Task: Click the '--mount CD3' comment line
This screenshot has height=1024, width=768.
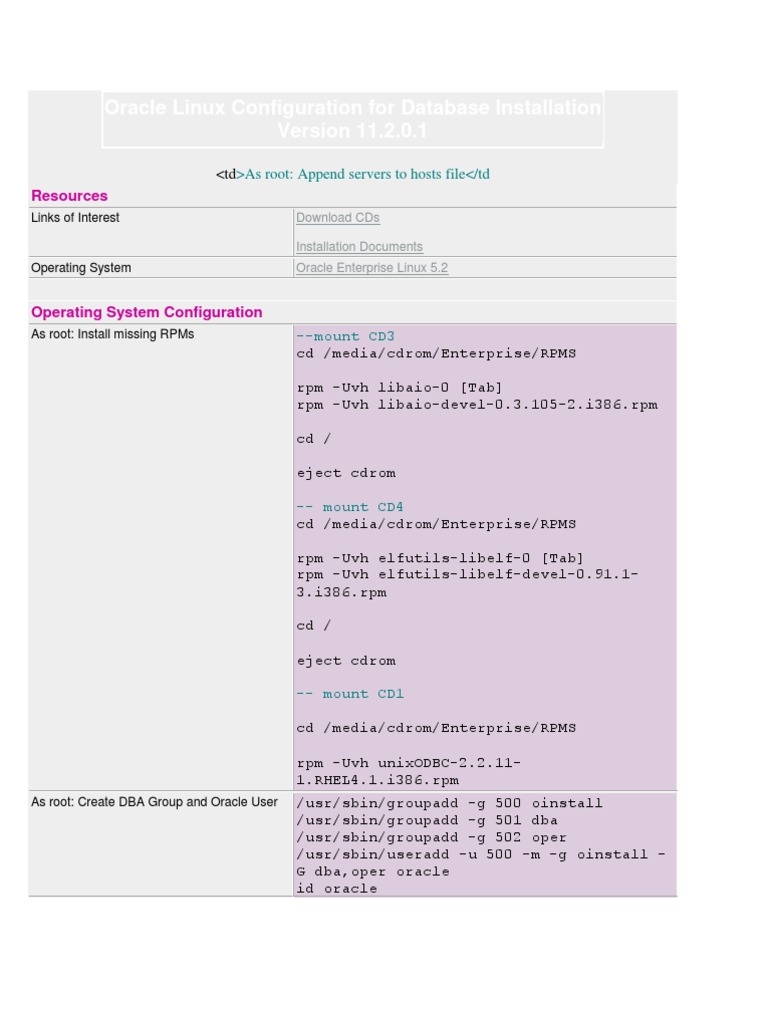Action: (345, 336)
